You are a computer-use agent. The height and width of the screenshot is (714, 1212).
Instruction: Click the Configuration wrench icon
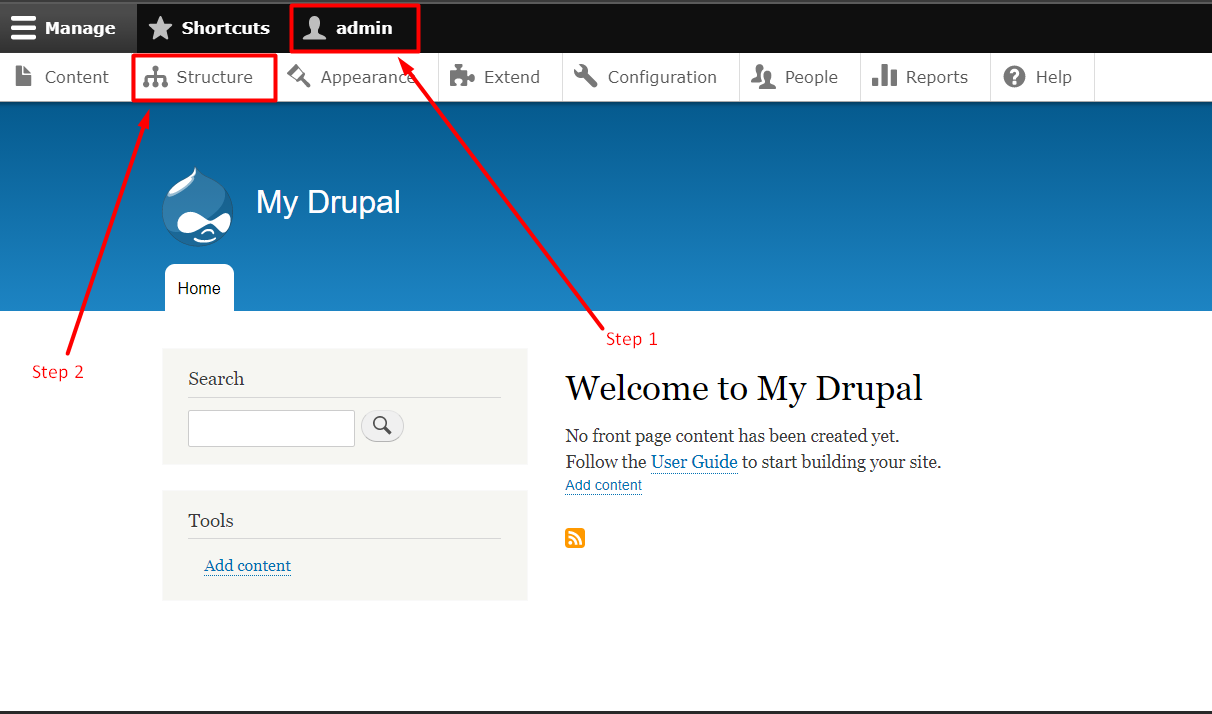[x=586, y=76]
